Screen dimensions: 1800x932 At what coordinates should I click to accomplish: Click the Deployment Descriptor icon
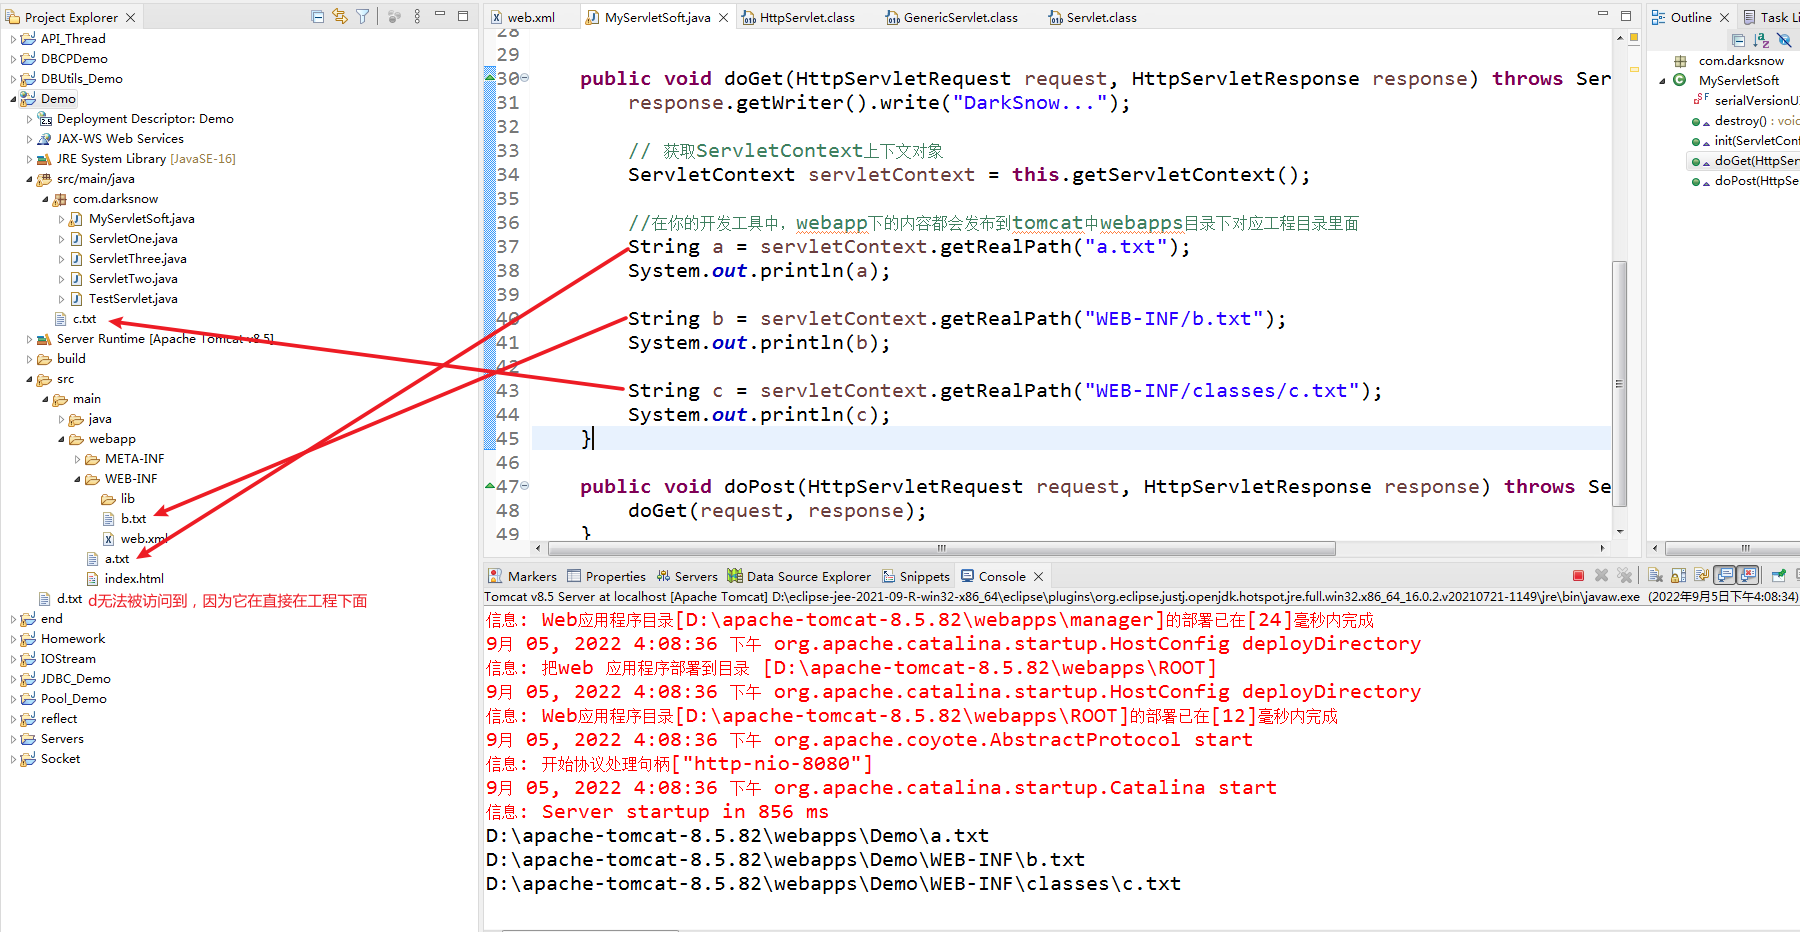point(44,119)
